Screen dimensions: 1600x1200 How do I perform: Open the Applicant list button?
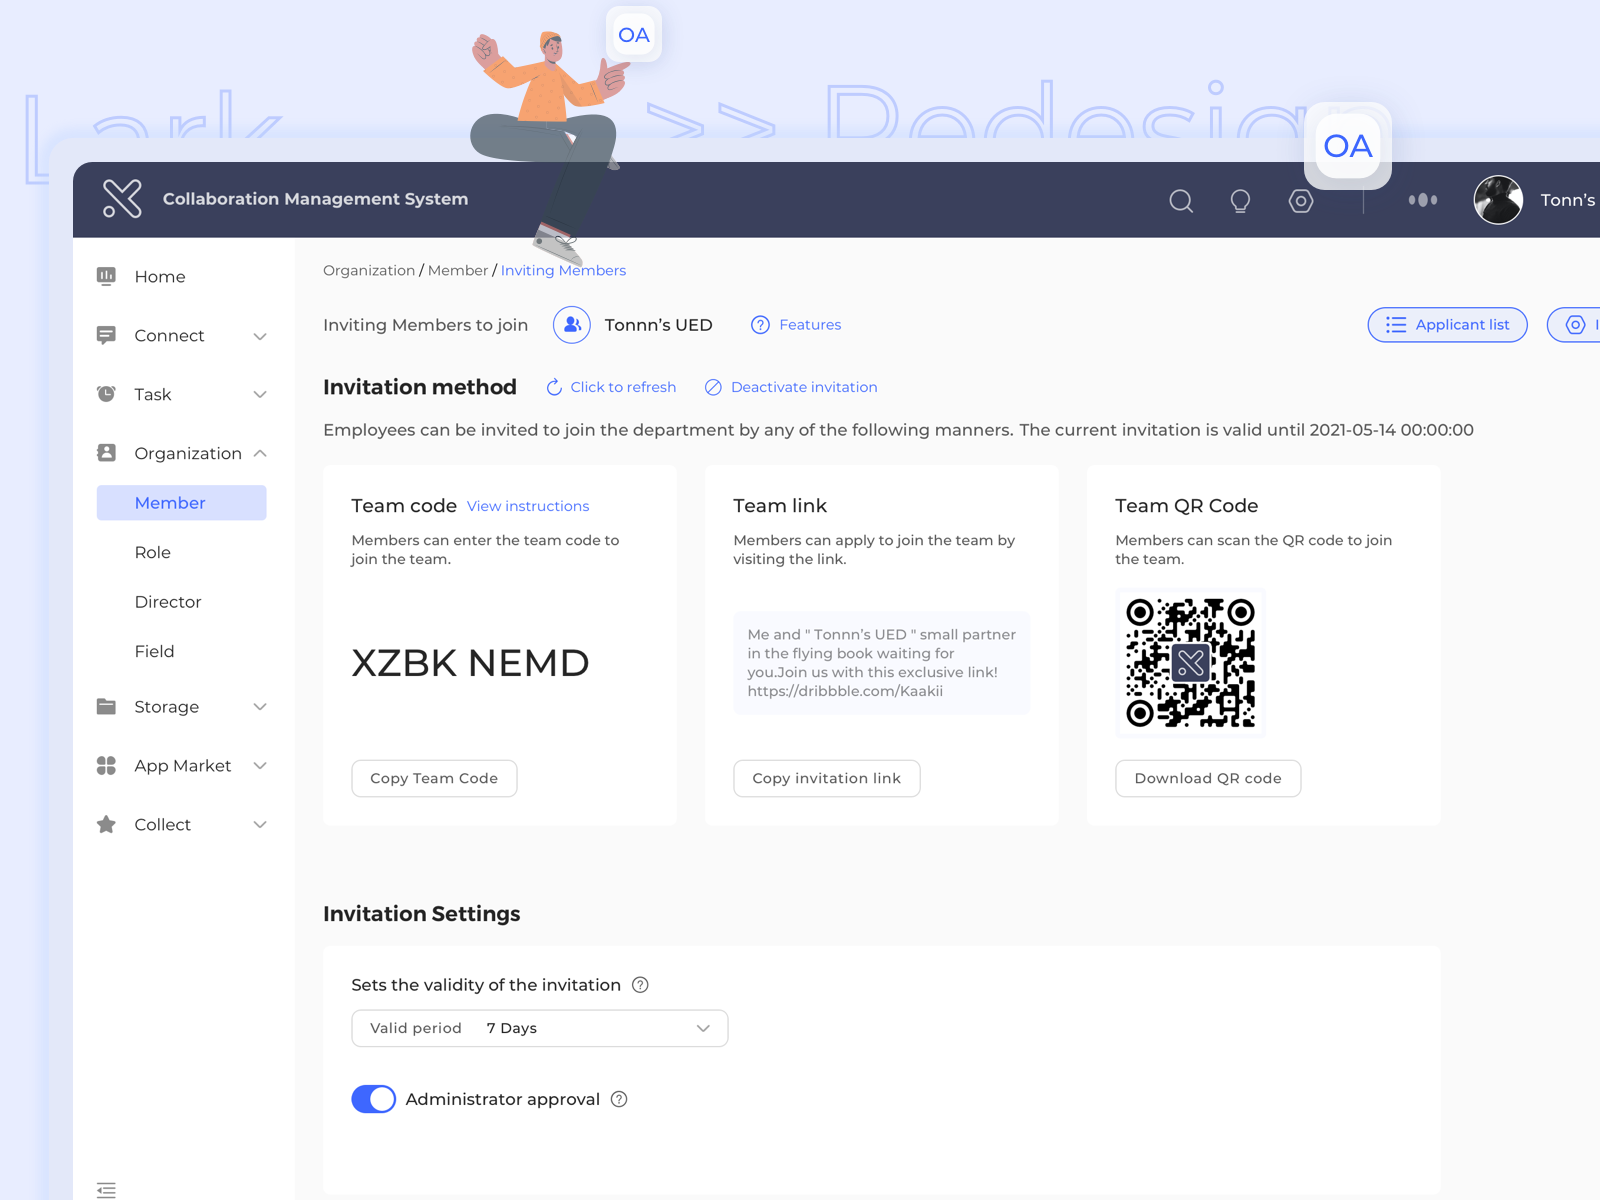pos(1447,325)
